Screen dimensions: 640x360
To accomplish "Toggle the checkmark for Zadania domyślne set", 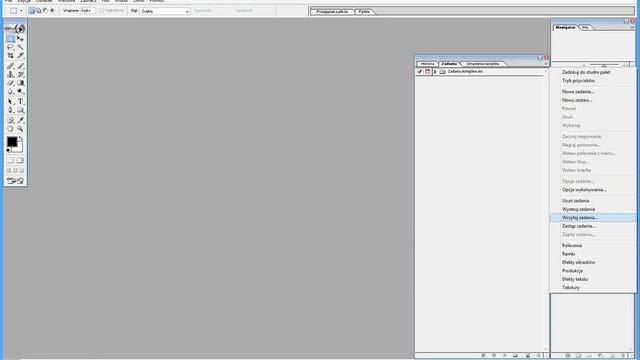I will [x=420, y=71].
